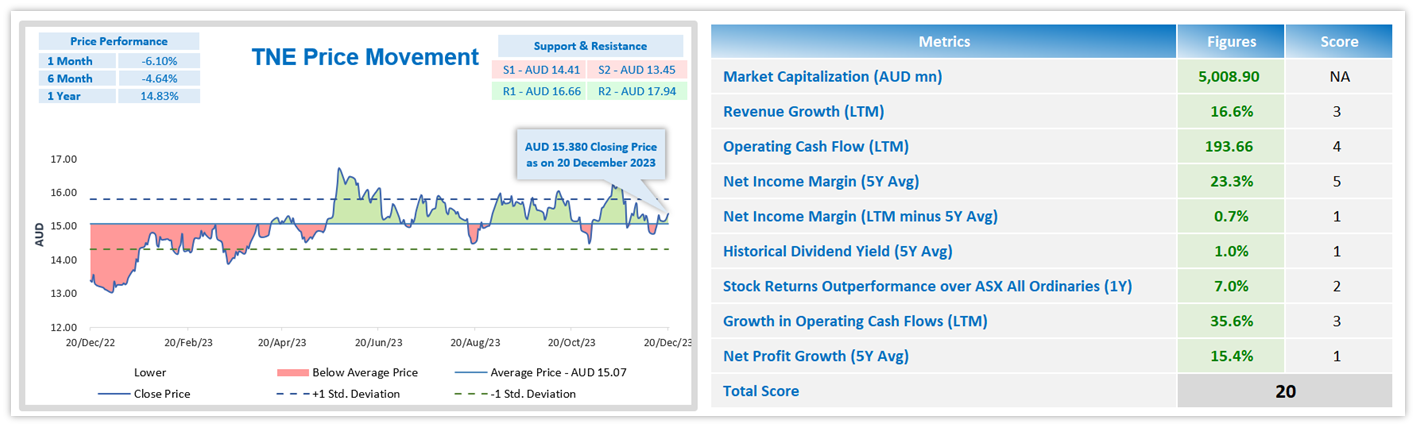Select the -6.10% performance value

coord(159,60)
